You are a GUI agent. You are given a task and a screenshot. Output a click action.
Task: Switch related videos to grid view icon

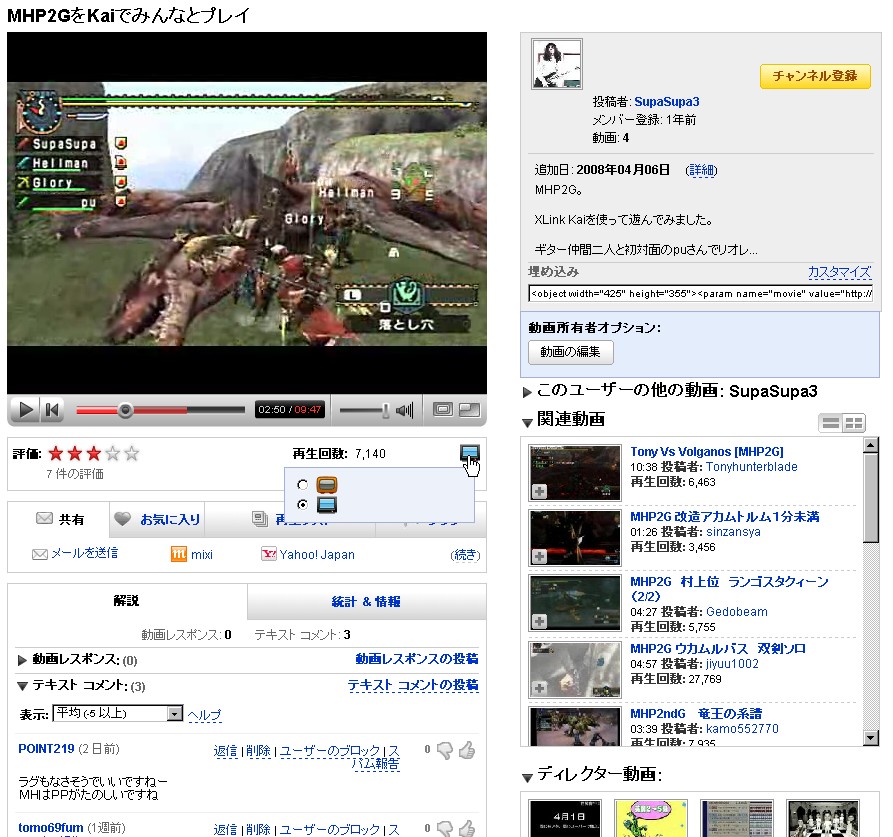854,422
